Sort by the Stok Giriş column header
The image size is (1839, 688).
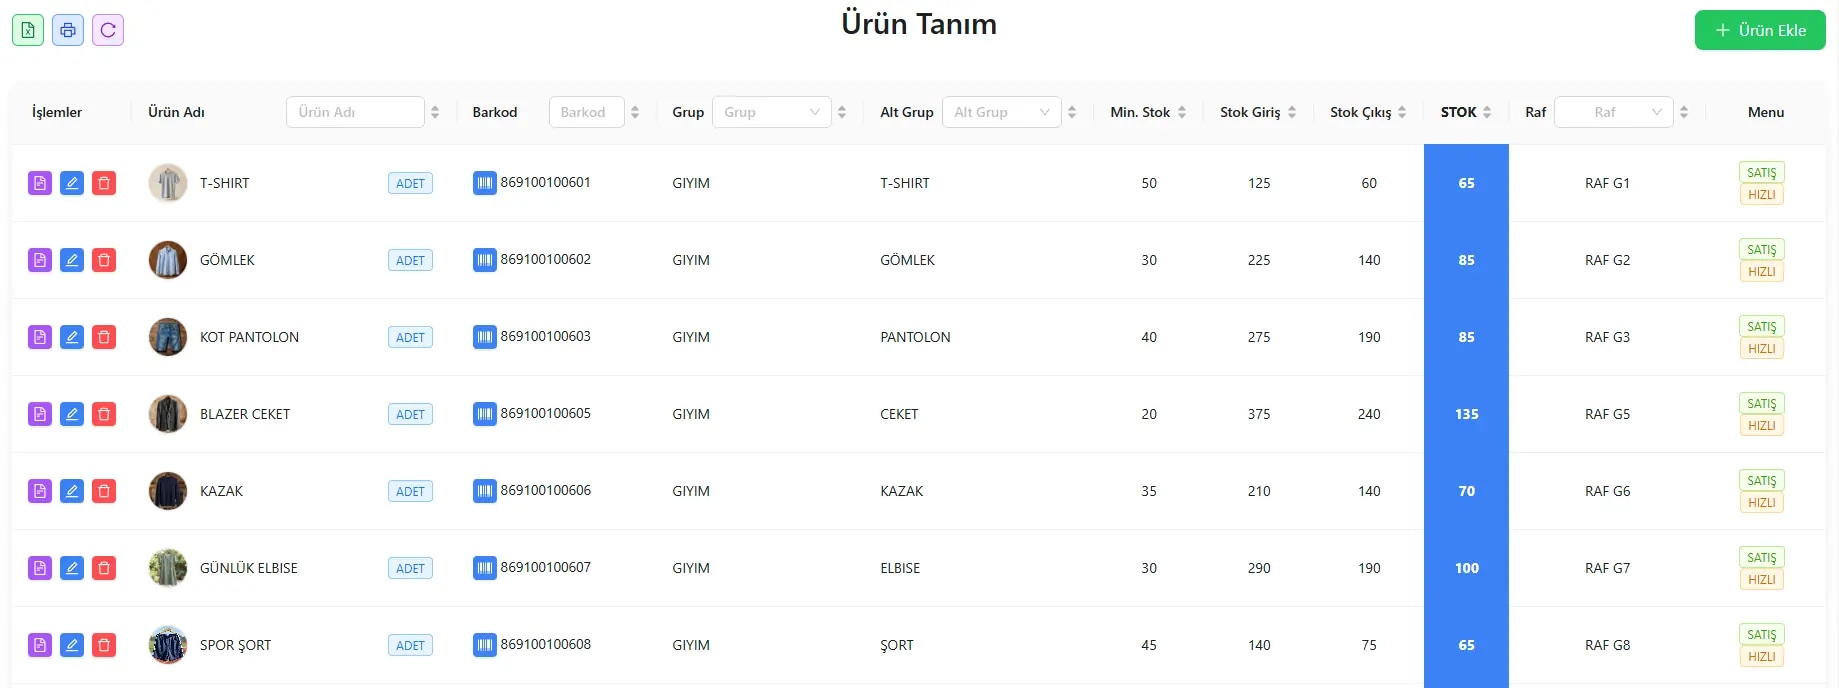(x=1258, y=112)
